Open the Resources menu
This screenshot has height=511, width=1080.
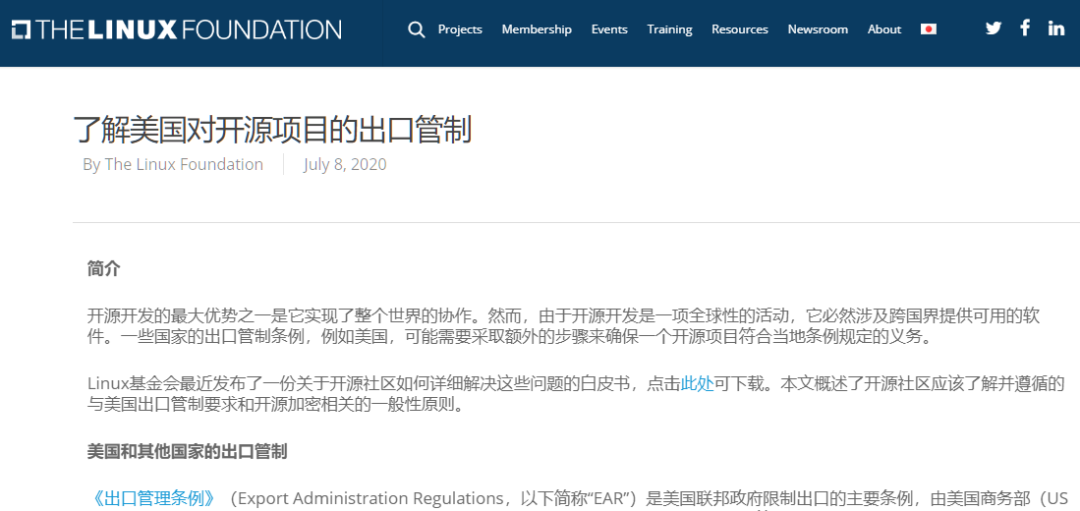(740, 30)
